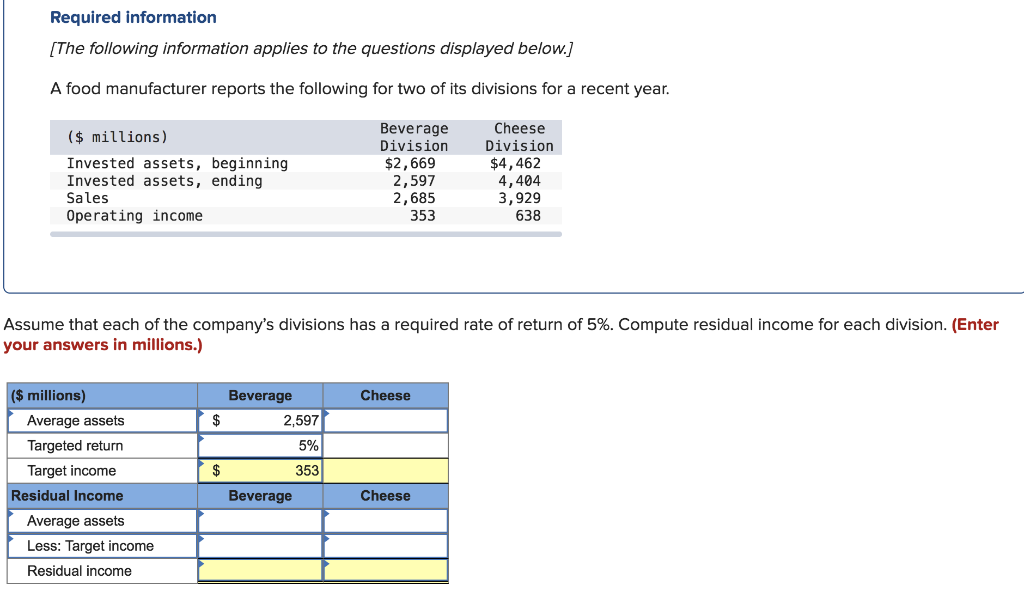This screenshot has width=1024, height=597.
Task: Click the Cheese operating income value 638
Action: click(x=528, y=216)
